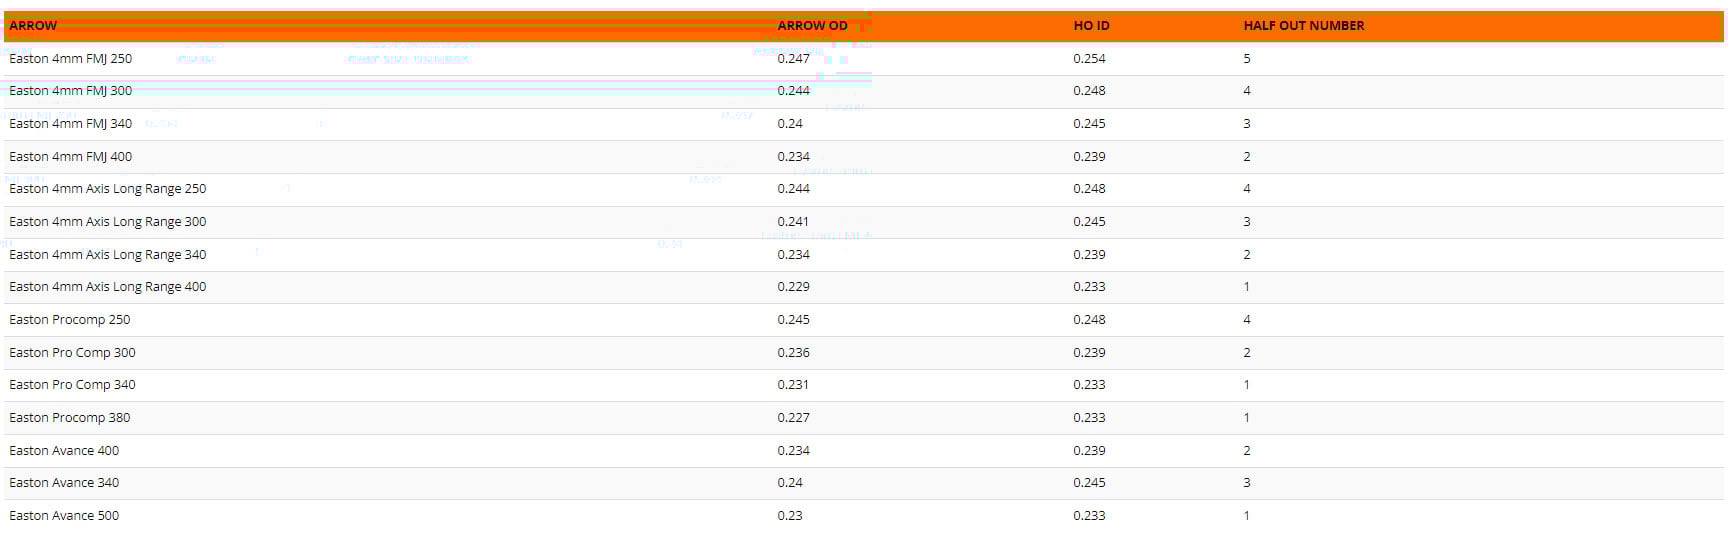Select the Easton 4mm FMJ 400 row name

(x=70, y=157)
